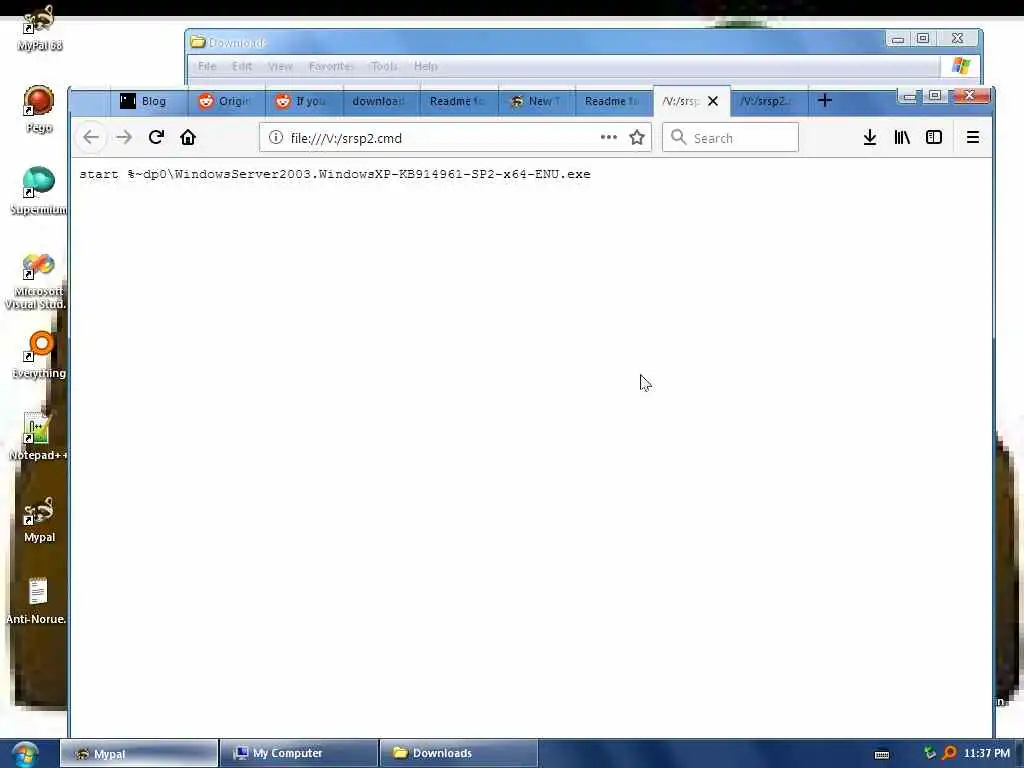Open File menu in Downloads window
Image resolution: width=1024 pixels, height=768 pixels.
coord(206,67)
